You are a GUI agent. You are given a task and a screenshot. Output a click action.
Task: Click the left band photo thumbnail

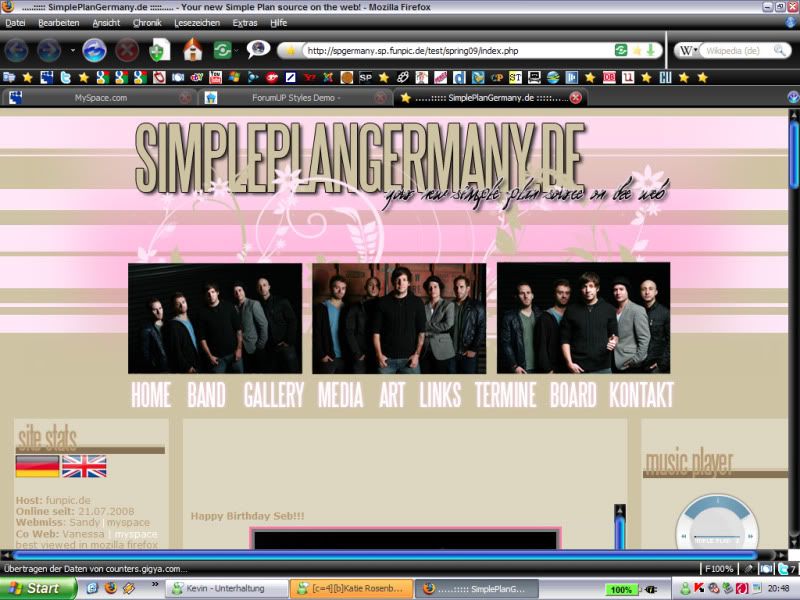215,318
